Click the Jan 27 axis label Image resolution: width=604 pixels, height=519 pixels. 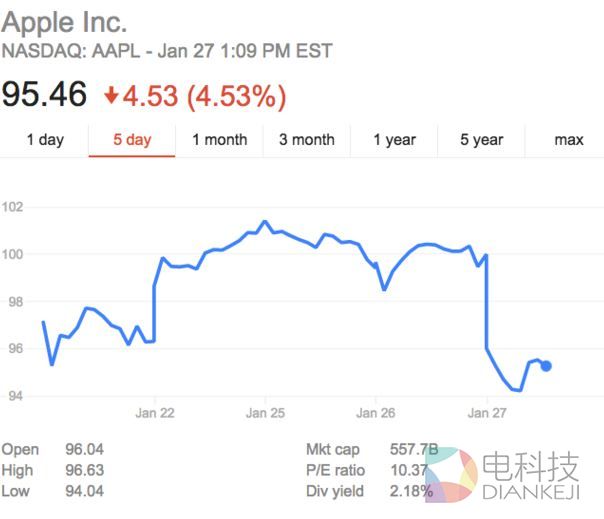click(x=485, y=412)
